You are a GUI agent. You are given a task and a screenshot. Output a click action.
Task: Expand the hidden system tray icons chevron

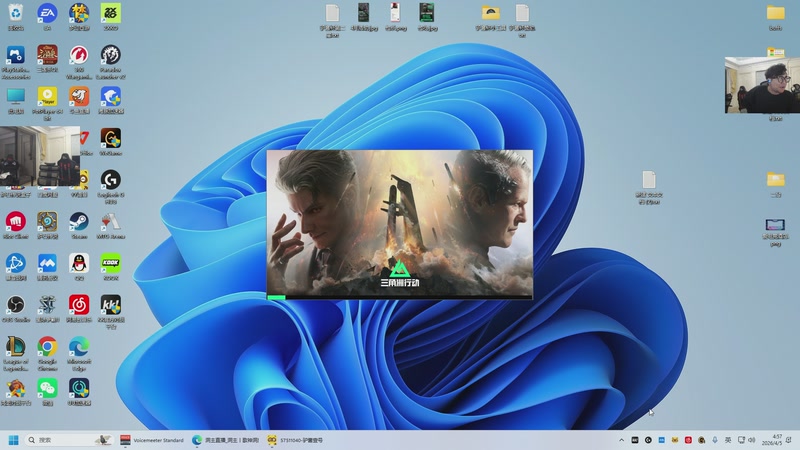click(621, 440)
